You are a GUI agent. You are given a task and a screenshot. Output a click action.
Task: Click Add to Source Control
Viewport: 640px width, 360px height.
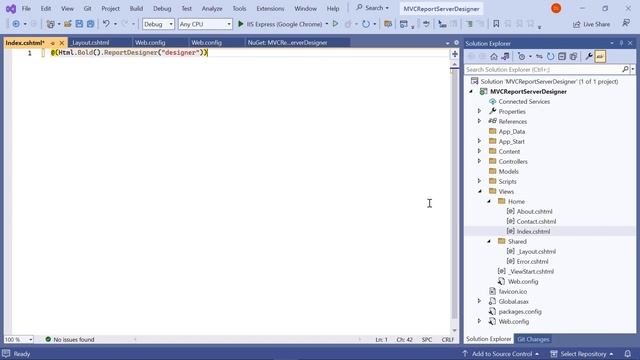pyautogui.click(x=501, y=353)
